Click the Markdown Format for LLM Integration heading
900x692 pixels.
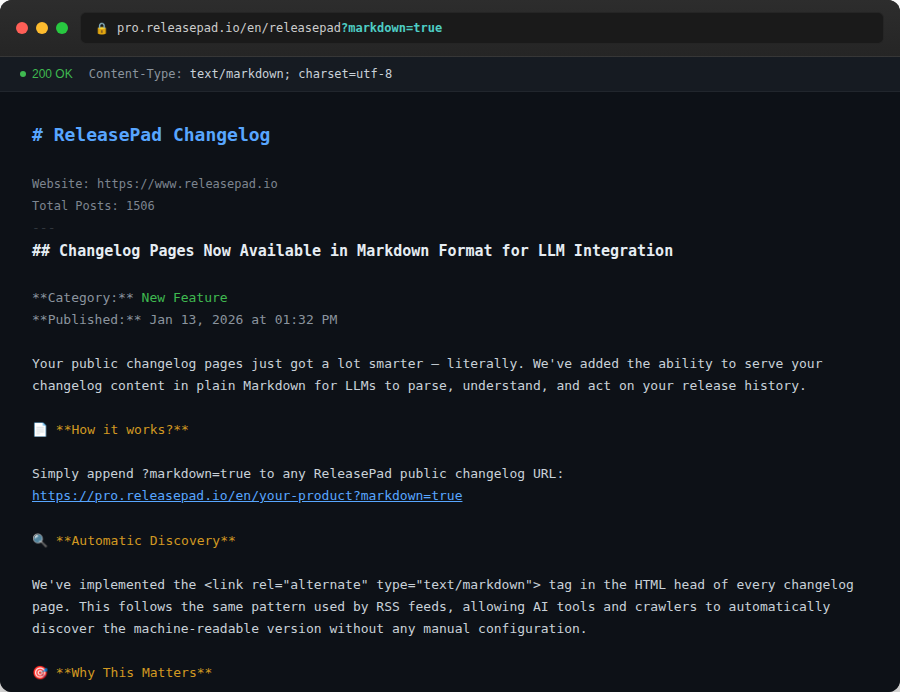(x=352, y=251)
